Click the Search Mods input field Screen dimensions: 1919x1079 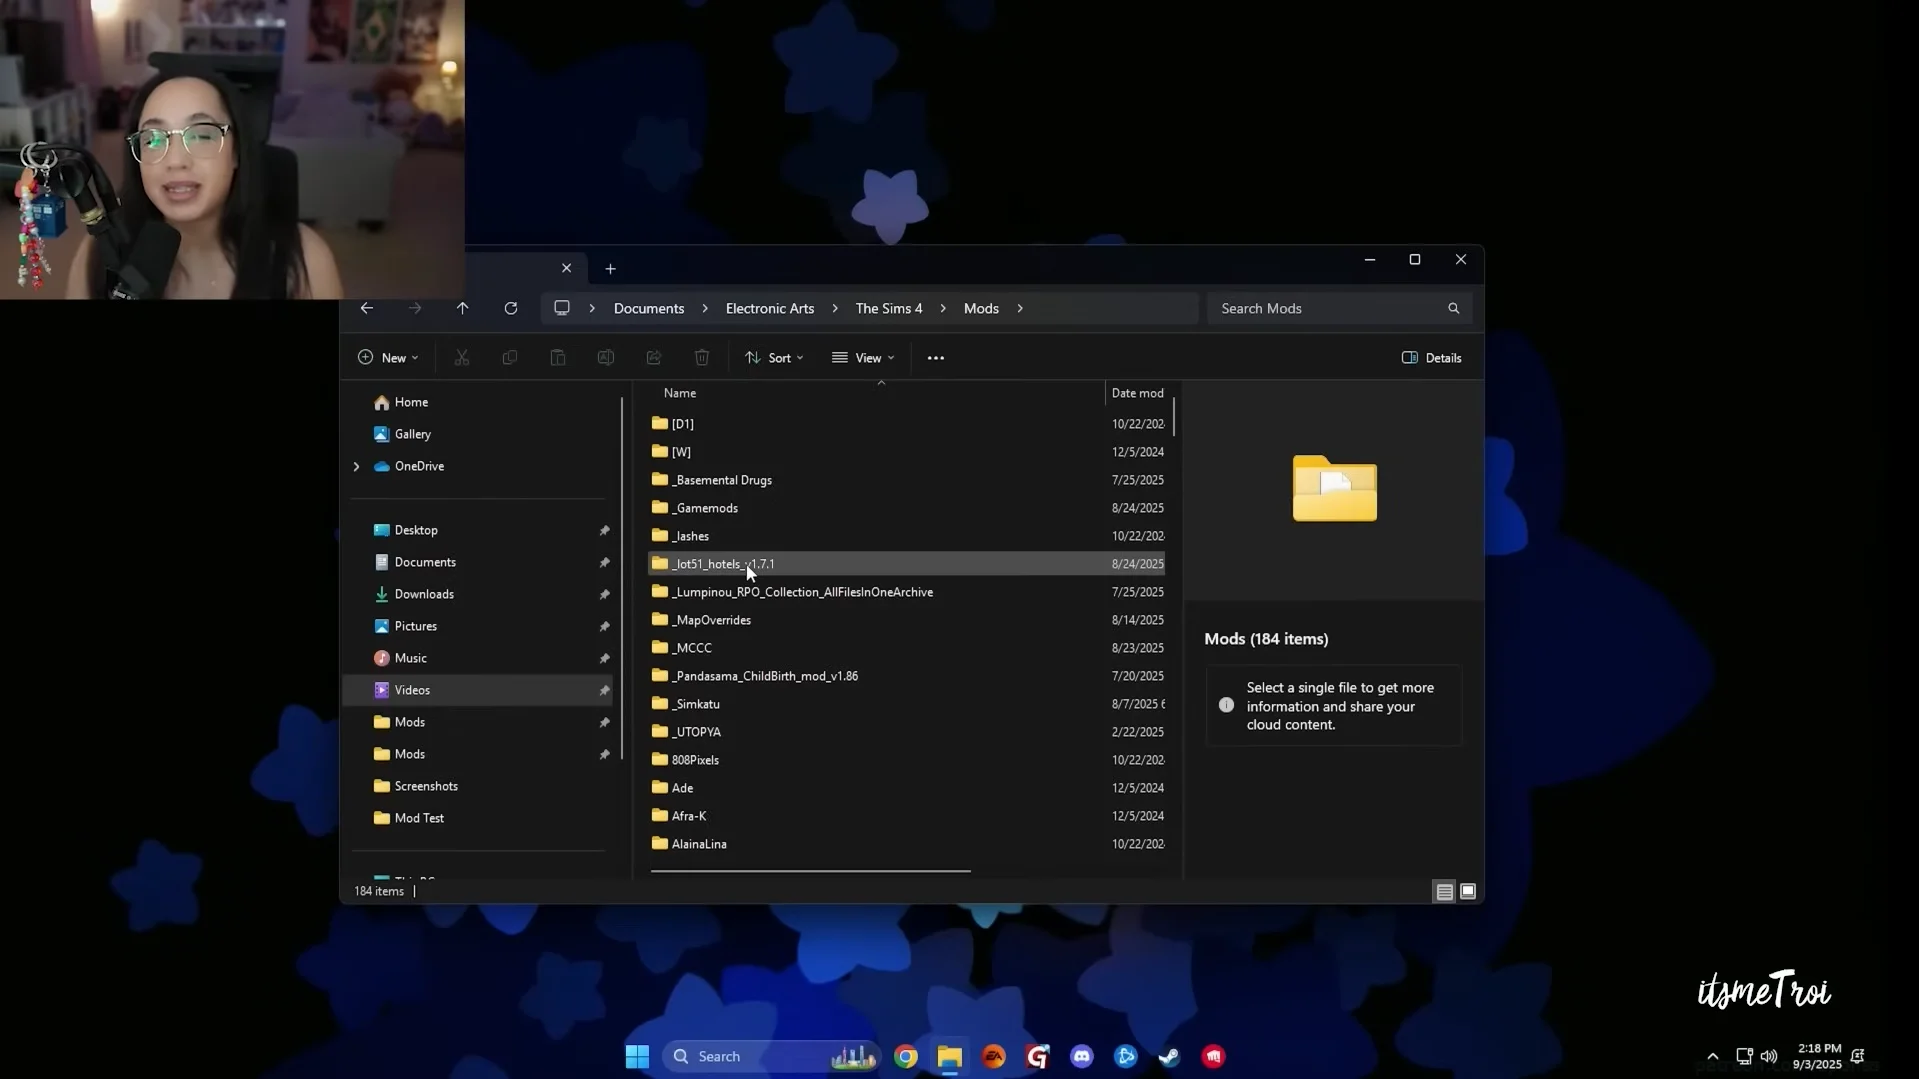click(x=1325, y=308)
